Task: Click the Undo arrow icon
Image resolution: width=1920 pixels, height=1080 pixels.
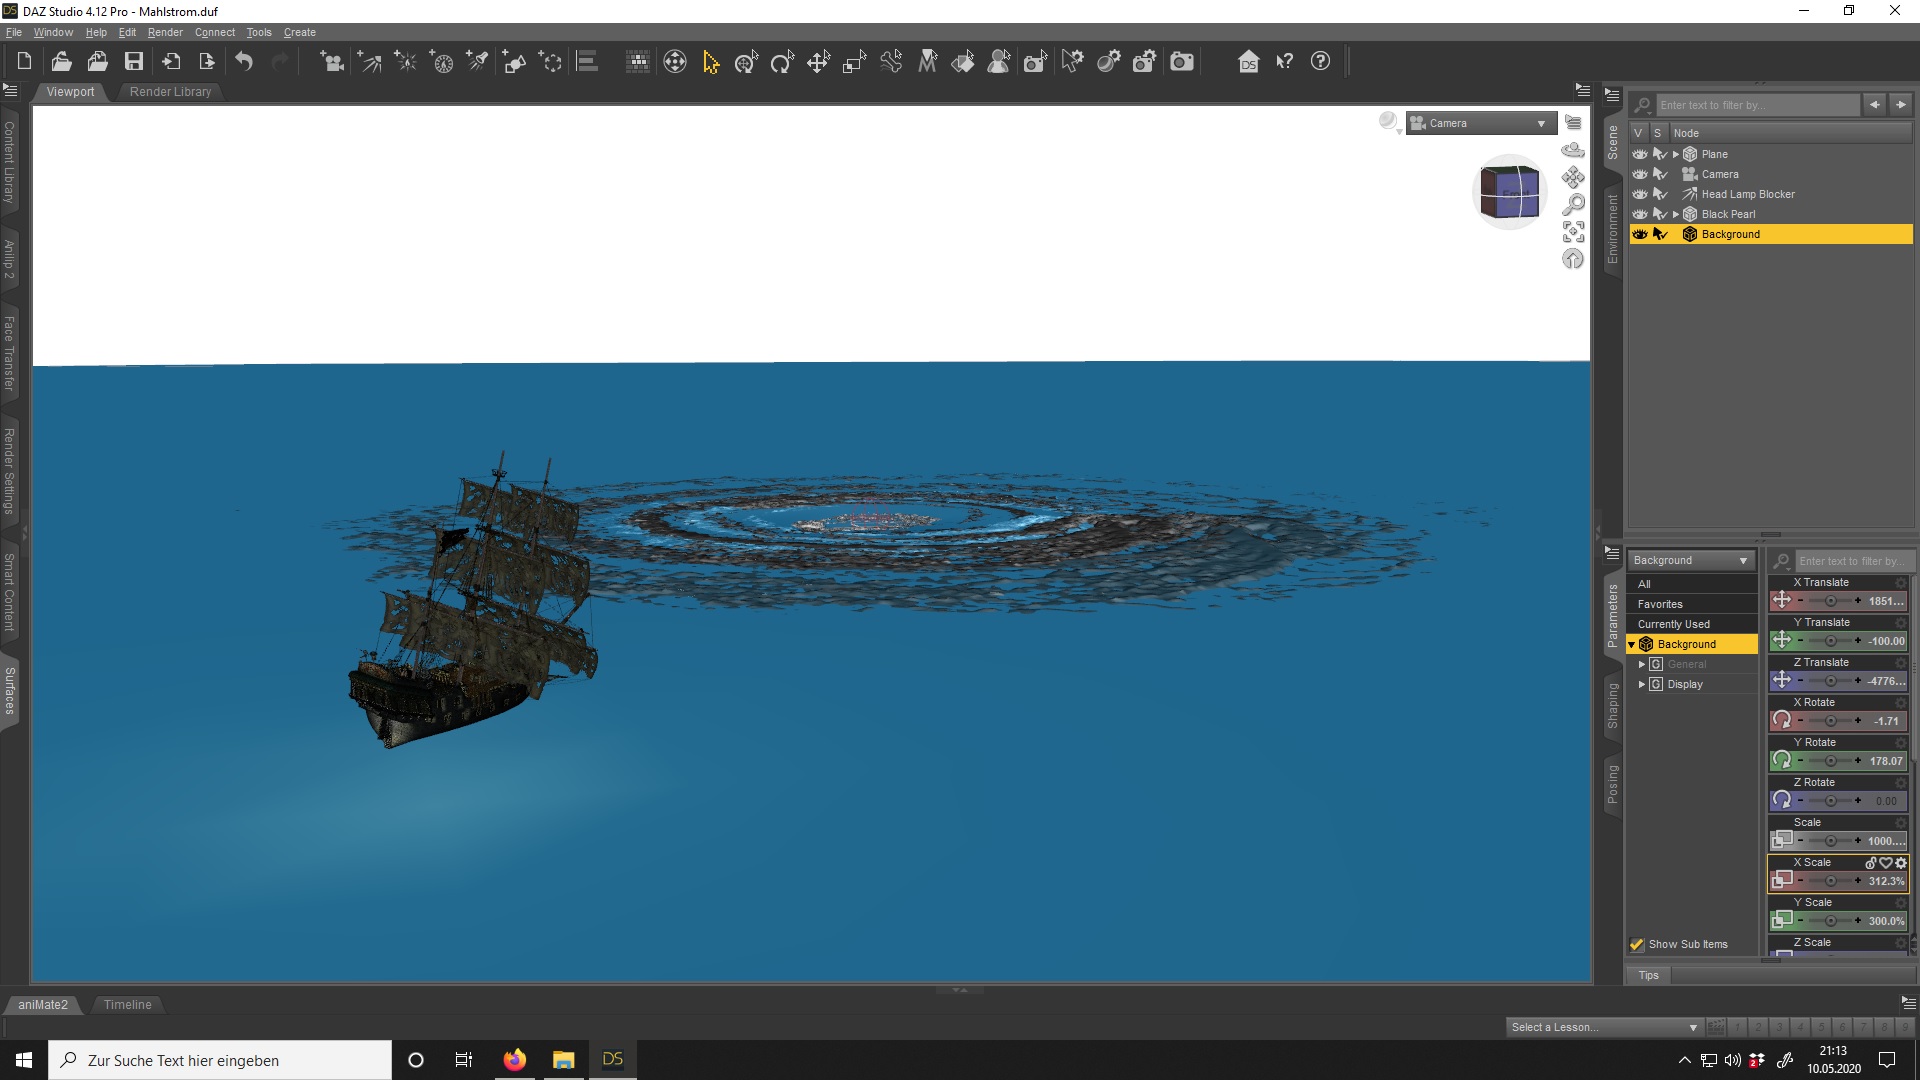Action: [x=244, y=62]
